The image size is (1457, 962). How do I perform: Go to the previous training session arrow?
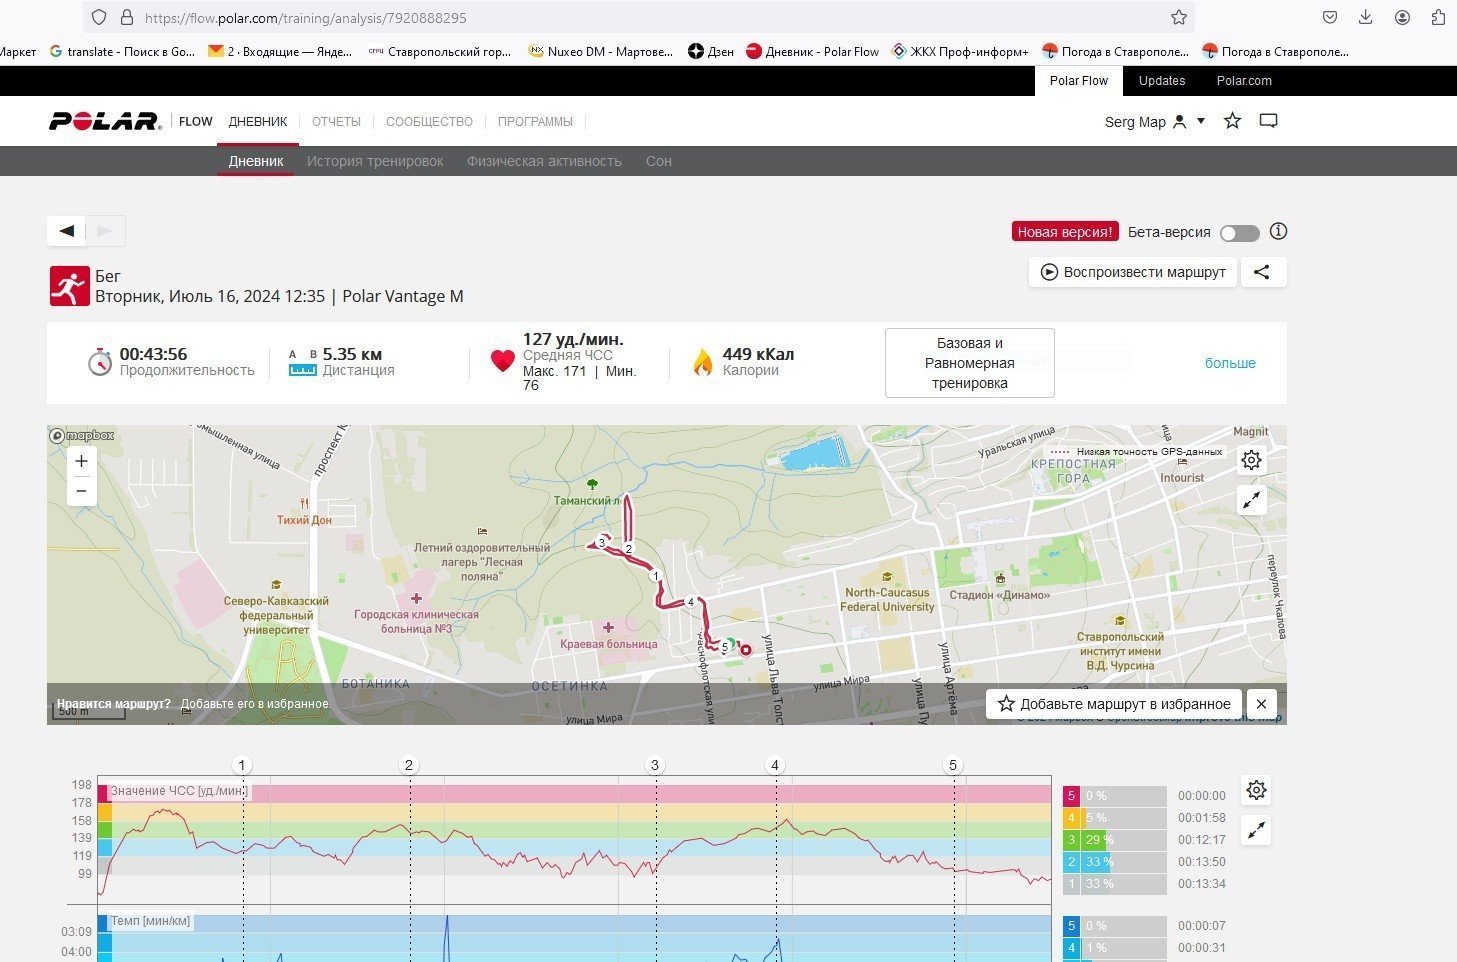[67, 231]
